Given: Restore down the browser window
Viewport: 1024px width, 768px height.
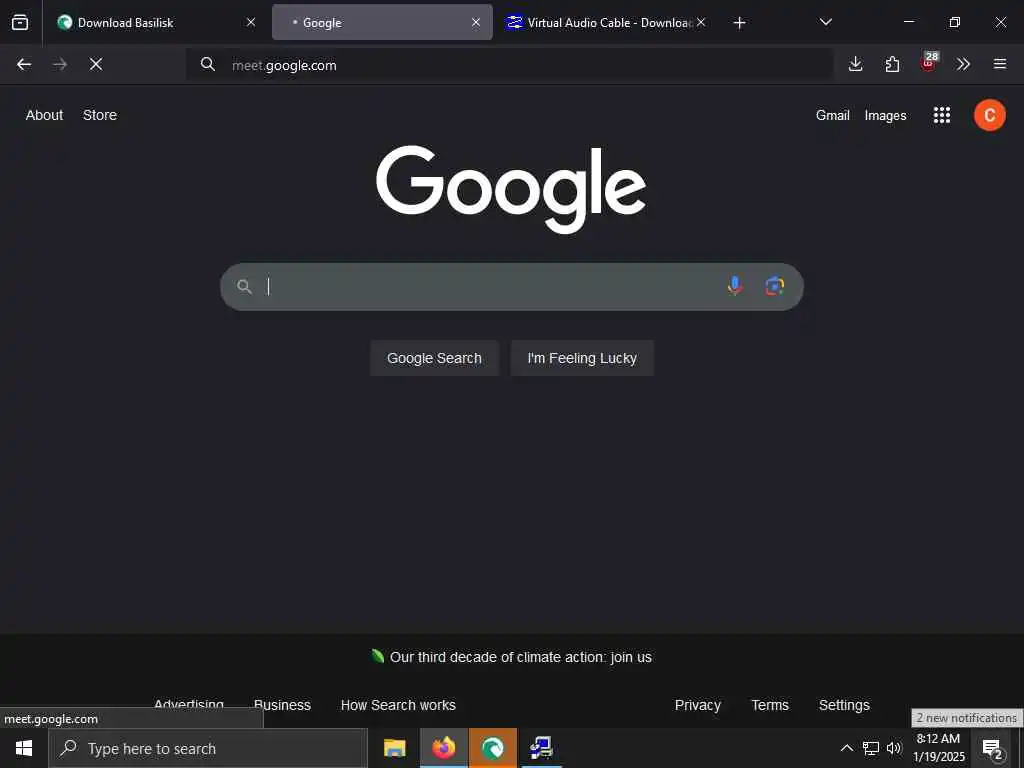Looking at the screenshot, I should point(954,22).
